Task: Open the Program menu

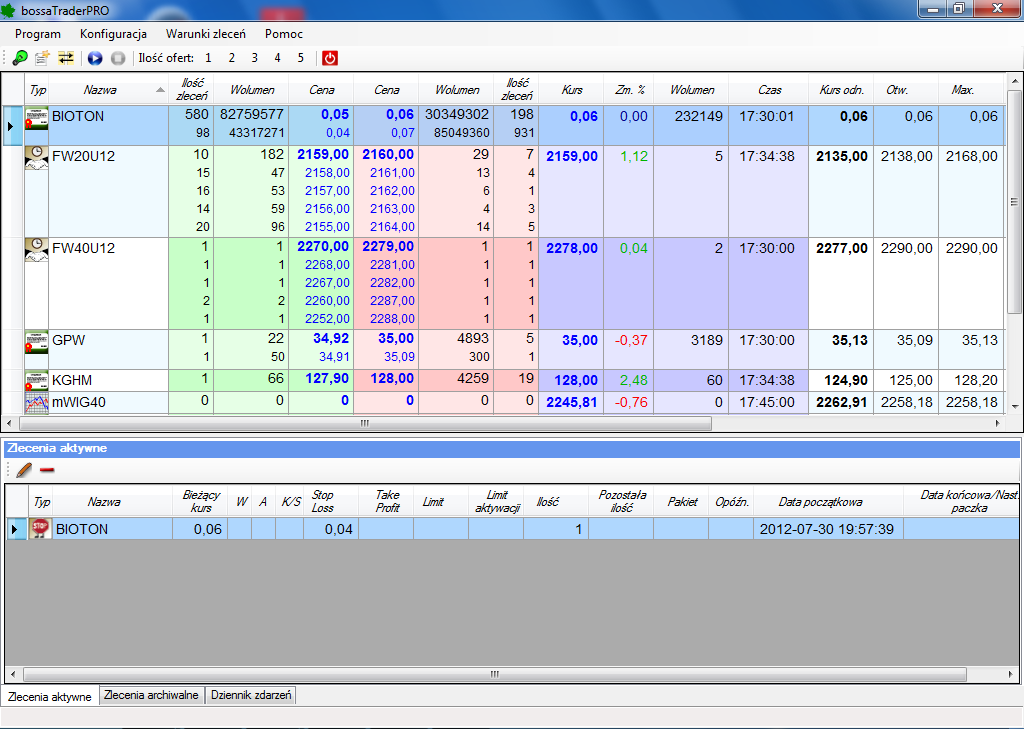Action: [x=38, y=34]
